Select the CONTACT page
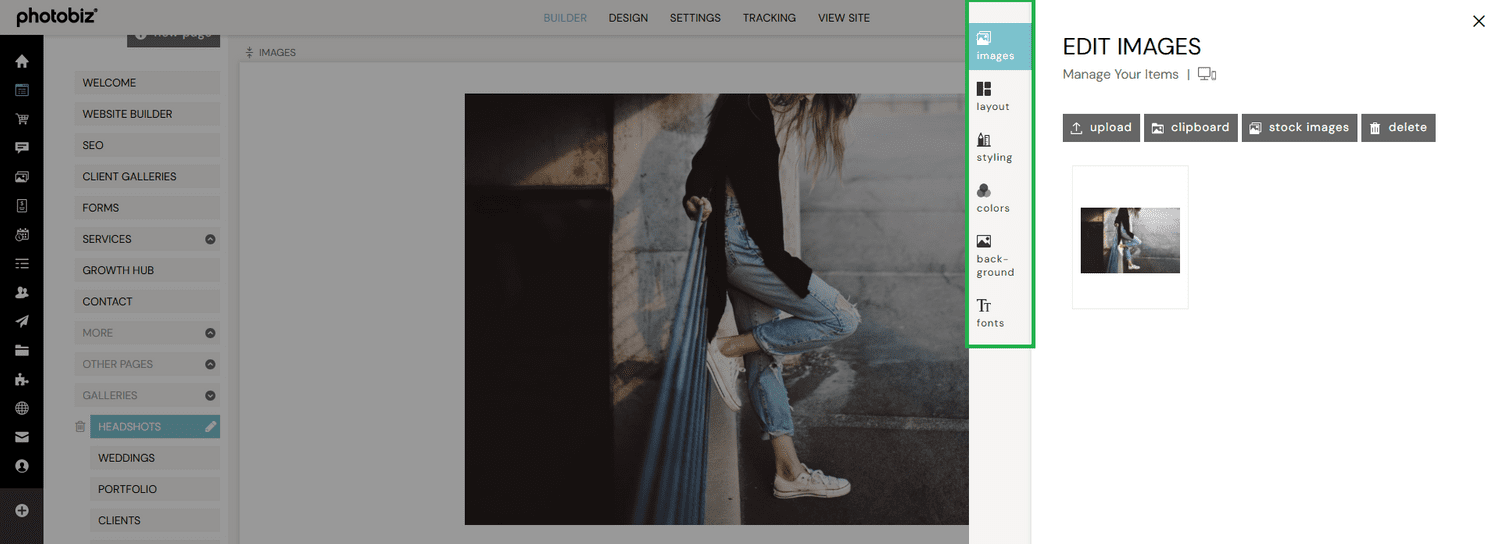Viewport: 1500px width, 544px height. pos(147,301)
